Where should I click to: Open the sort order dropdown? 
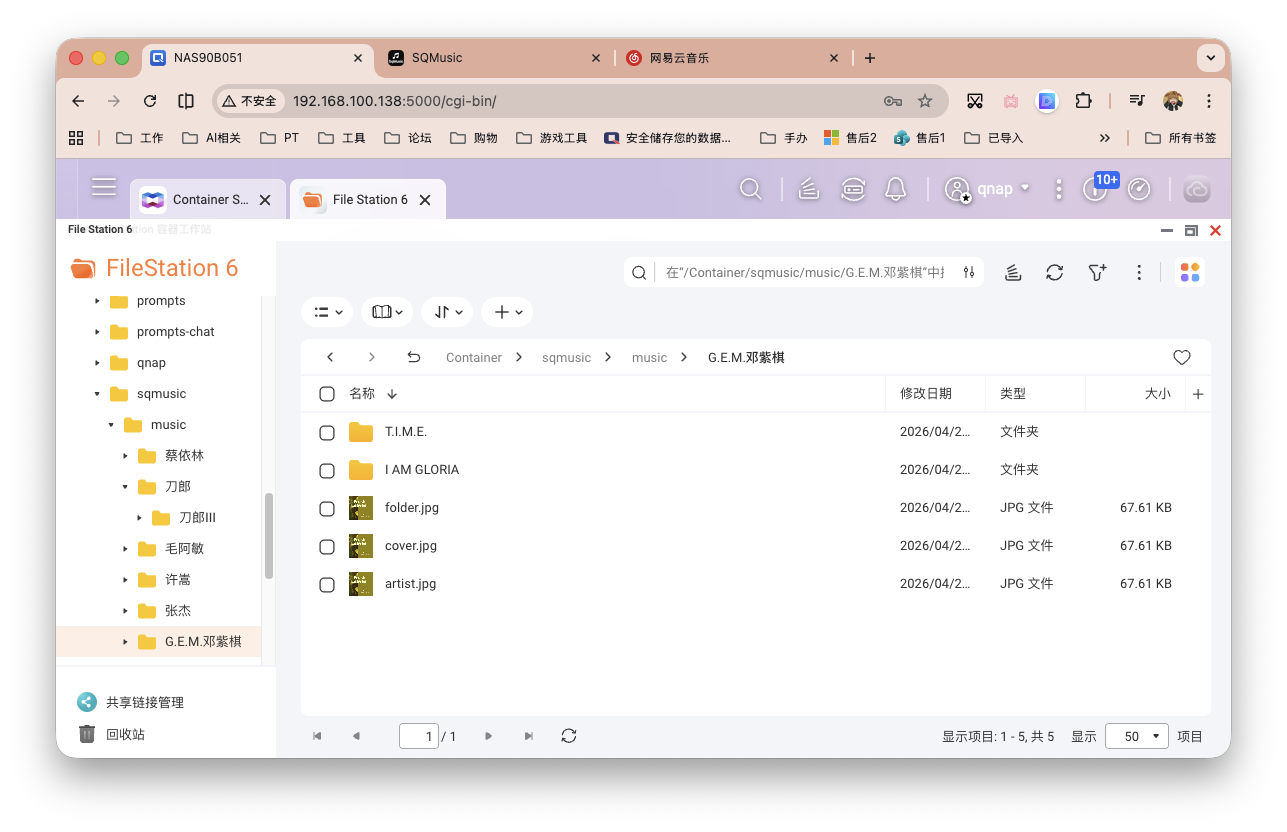447,311
